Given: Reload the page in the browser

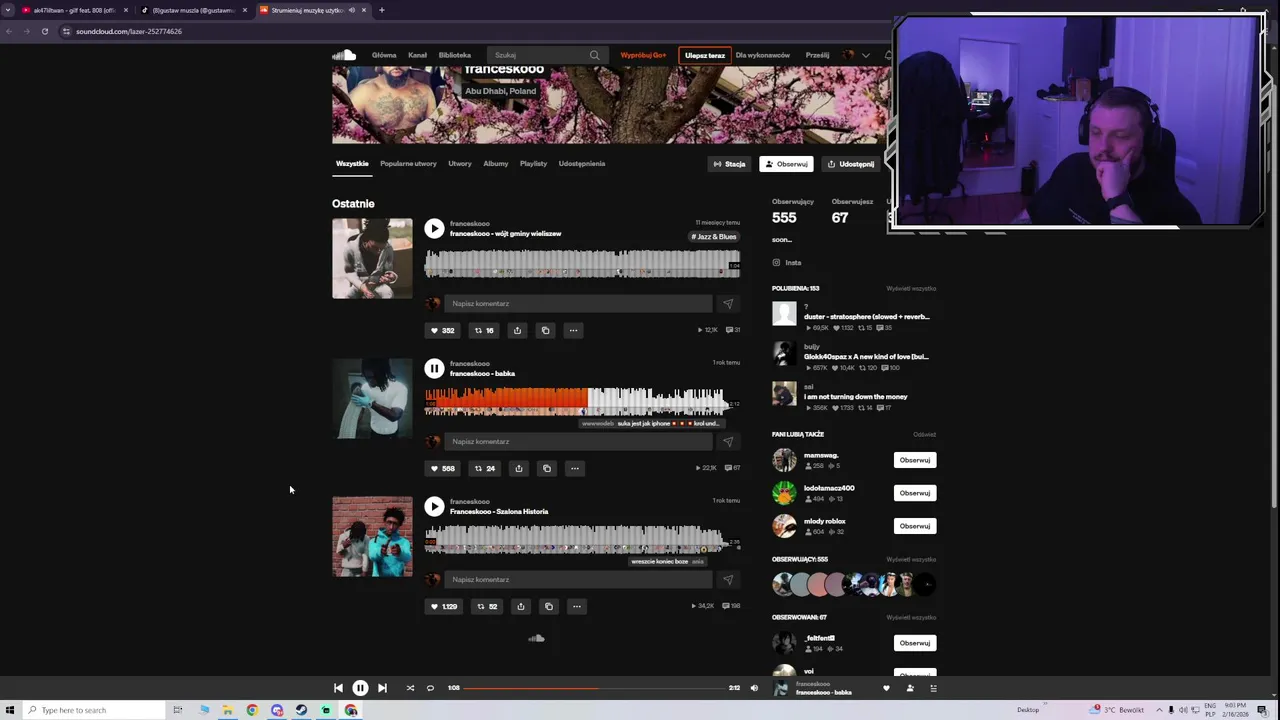Looking at the screenshot, I should 45,31.
